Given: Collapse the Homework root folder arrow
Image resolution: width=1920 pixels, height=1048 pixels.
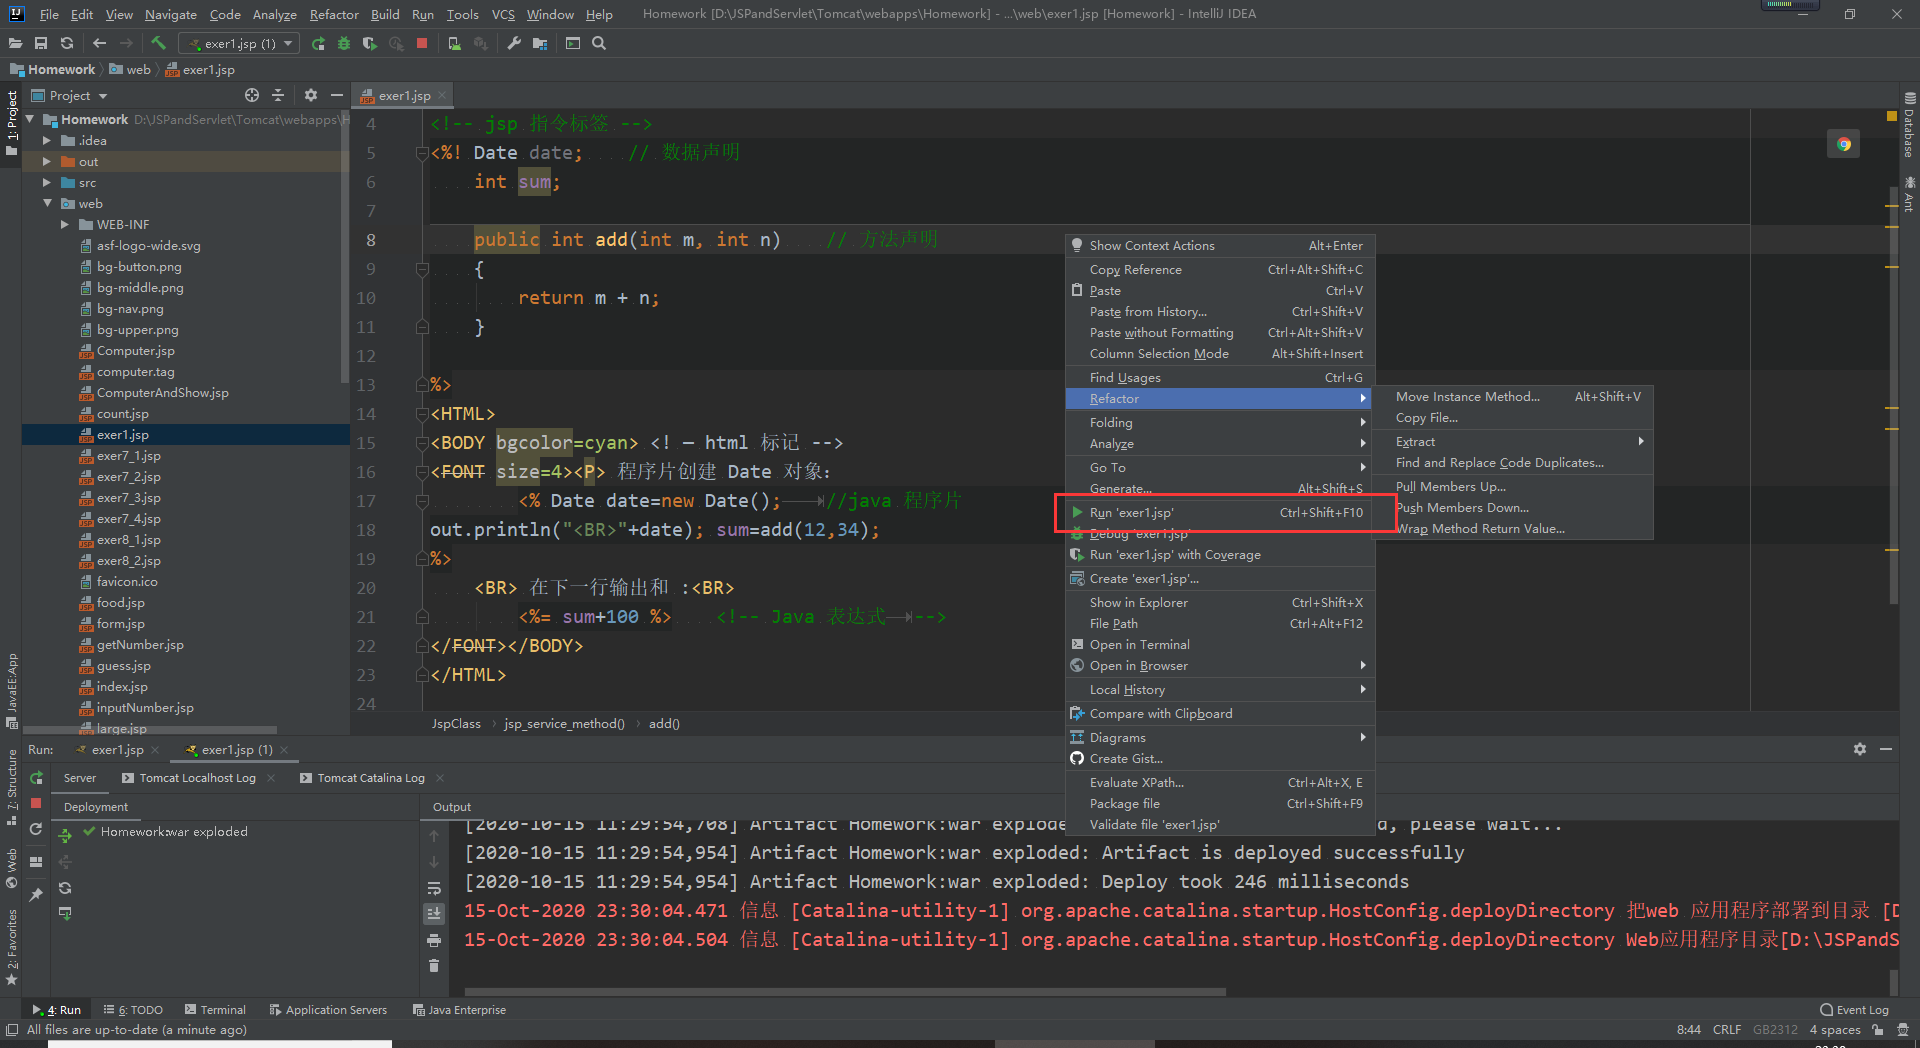Looking at the screenshot, I should pos(30,119).
